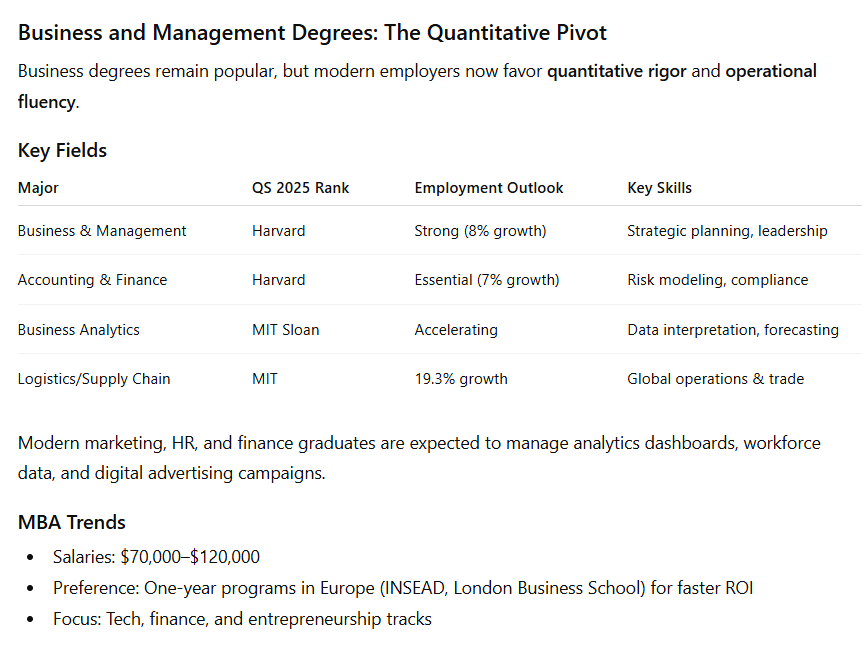Click the Data interpretation, forecasting cell
Viewport: 864px width, 660px height.
(732, 329)
